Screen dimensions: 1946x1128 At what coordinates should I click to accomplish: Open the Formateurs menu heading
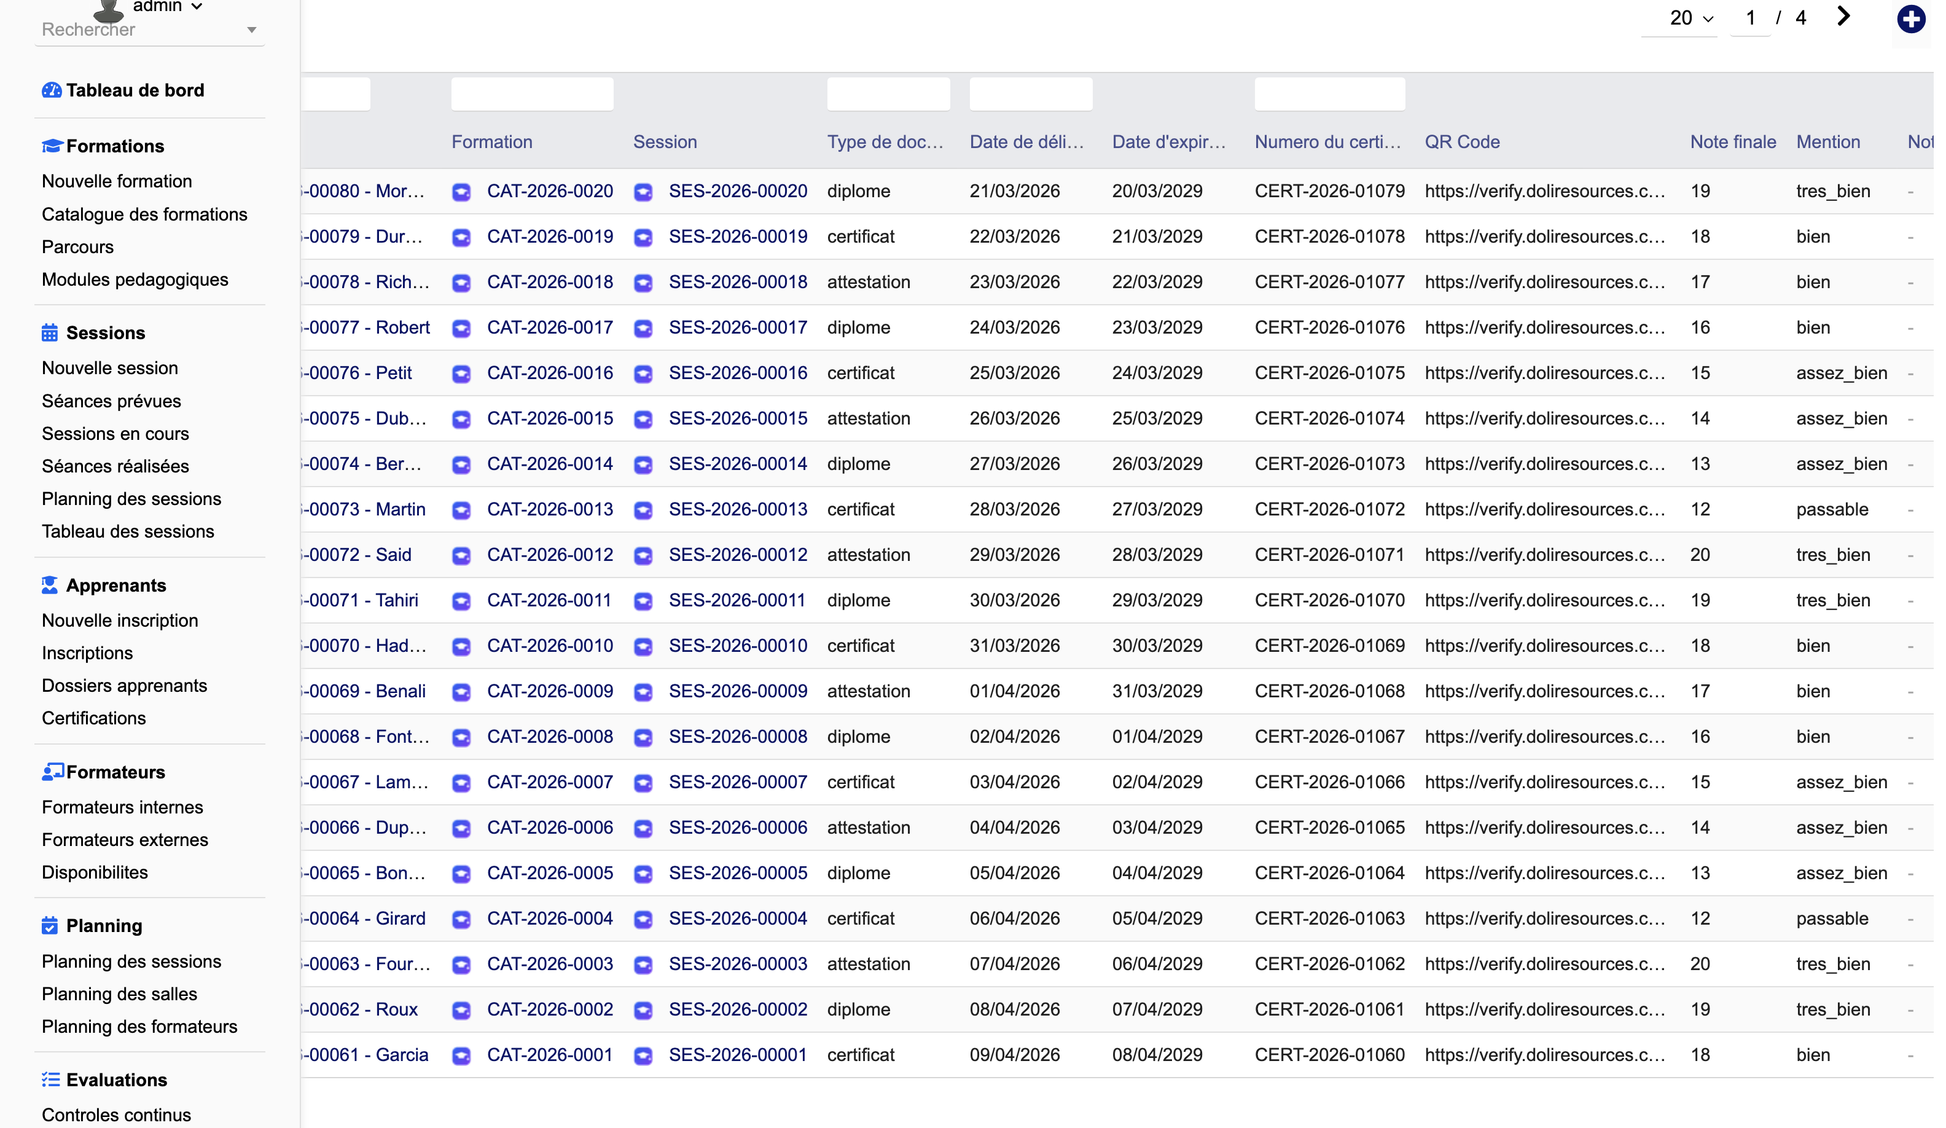tap(115, 772)
